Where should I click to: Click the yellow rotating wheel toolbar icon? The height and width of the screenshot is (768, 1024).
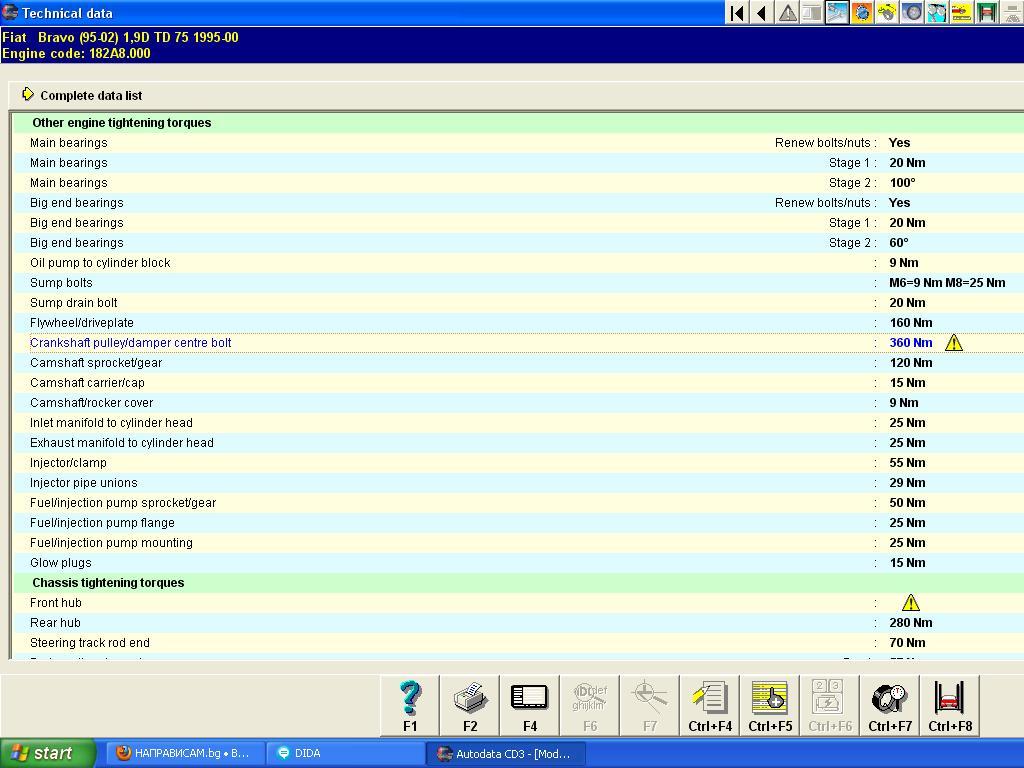(887, 12)
